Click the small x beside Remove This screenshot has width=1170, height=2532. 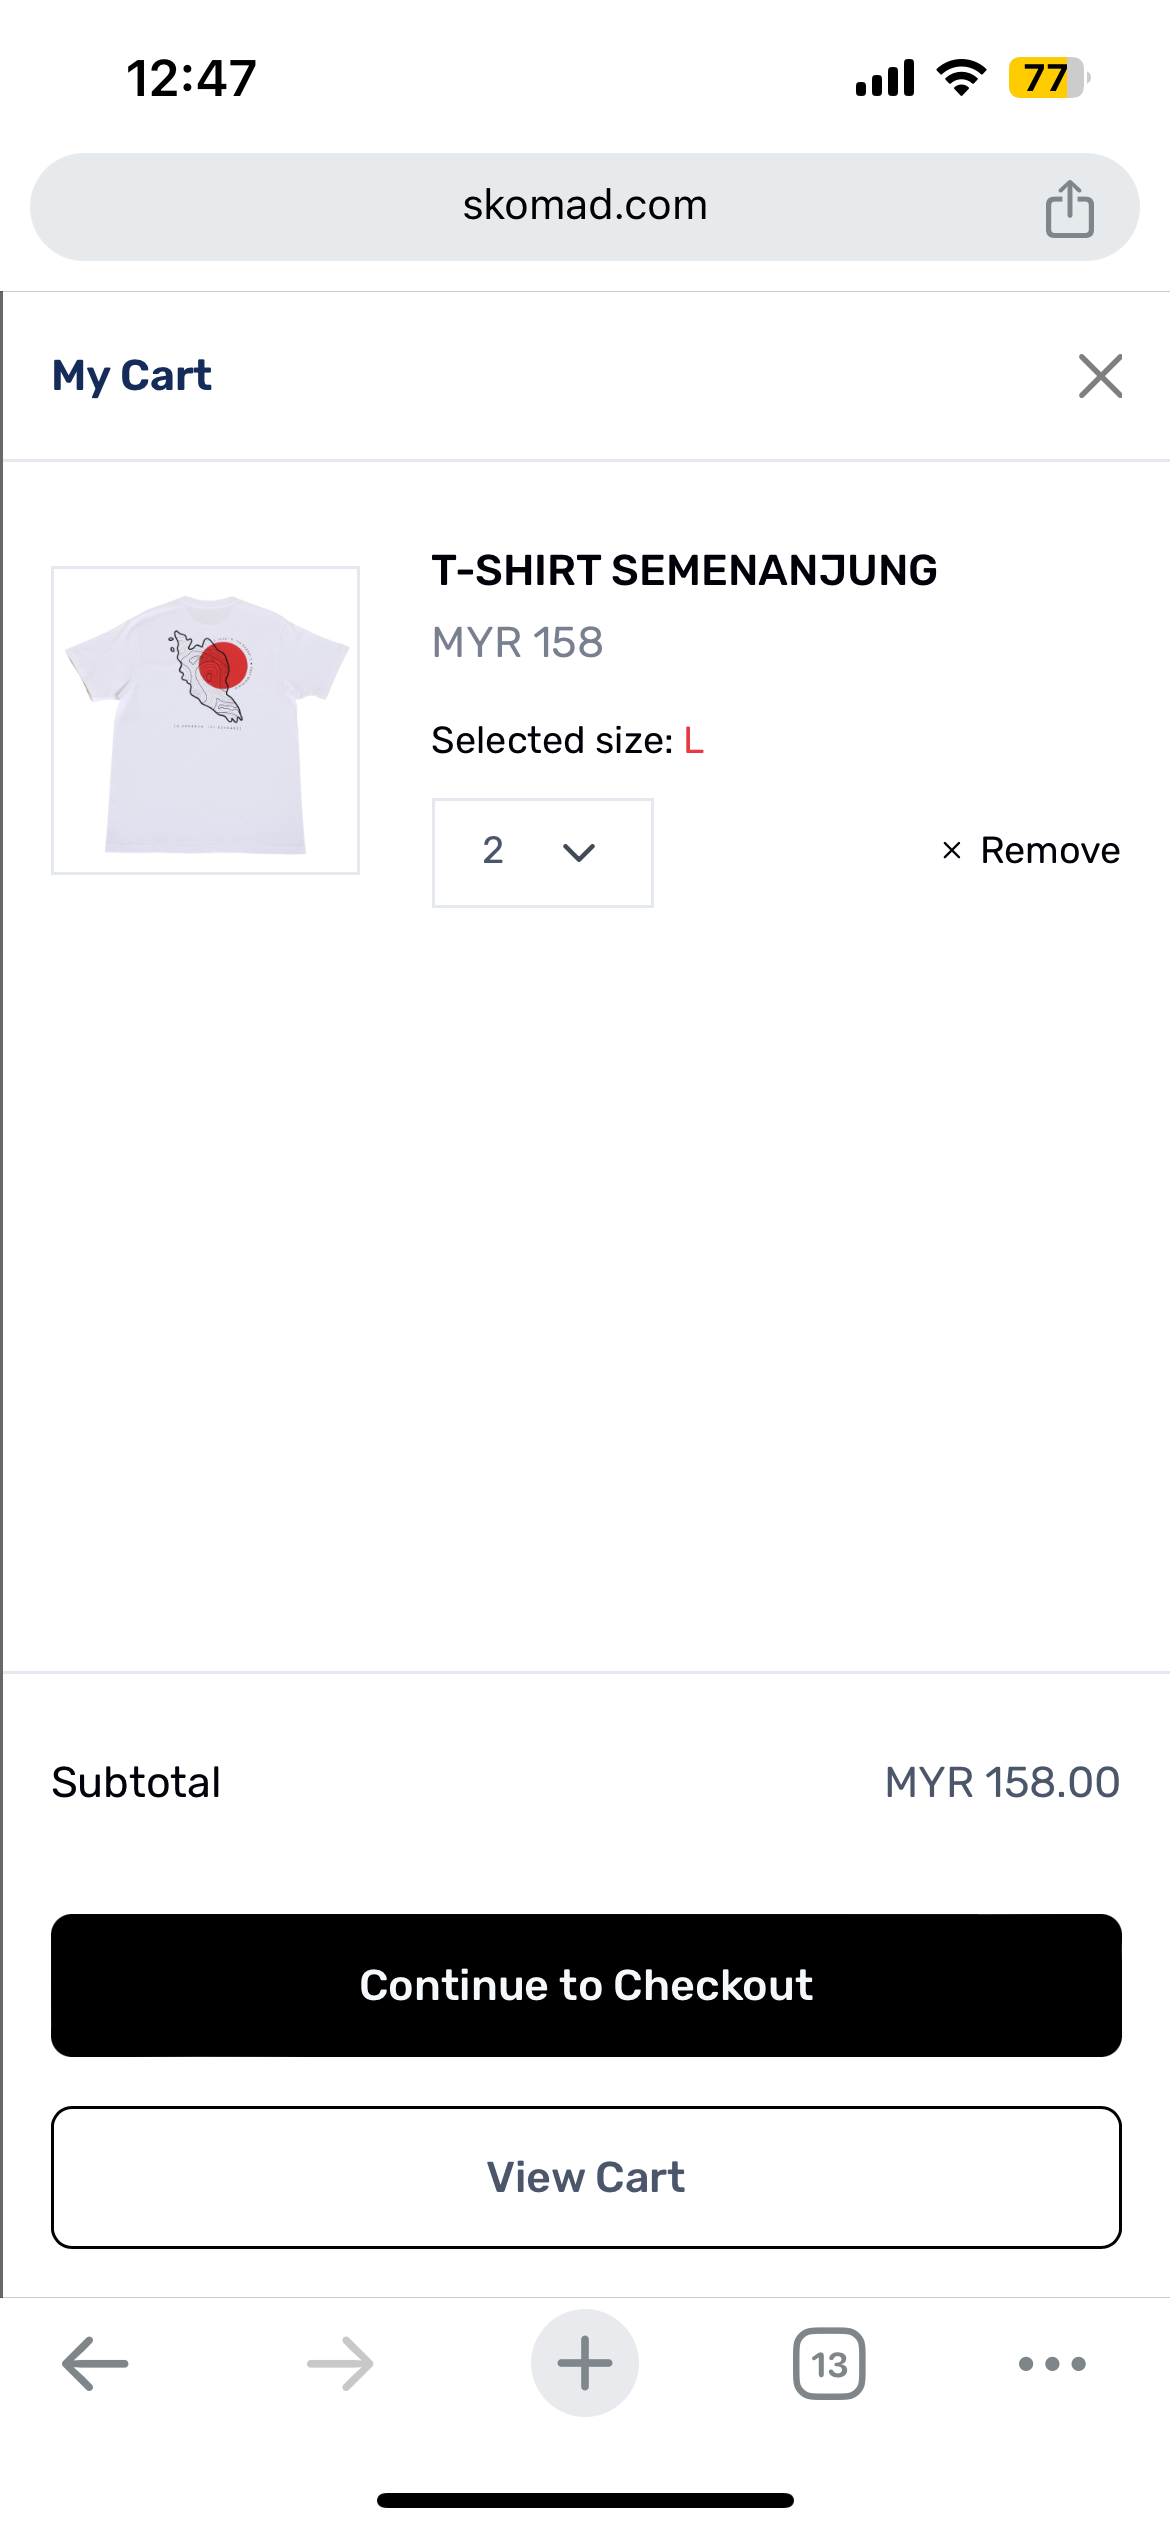(952, 851)
